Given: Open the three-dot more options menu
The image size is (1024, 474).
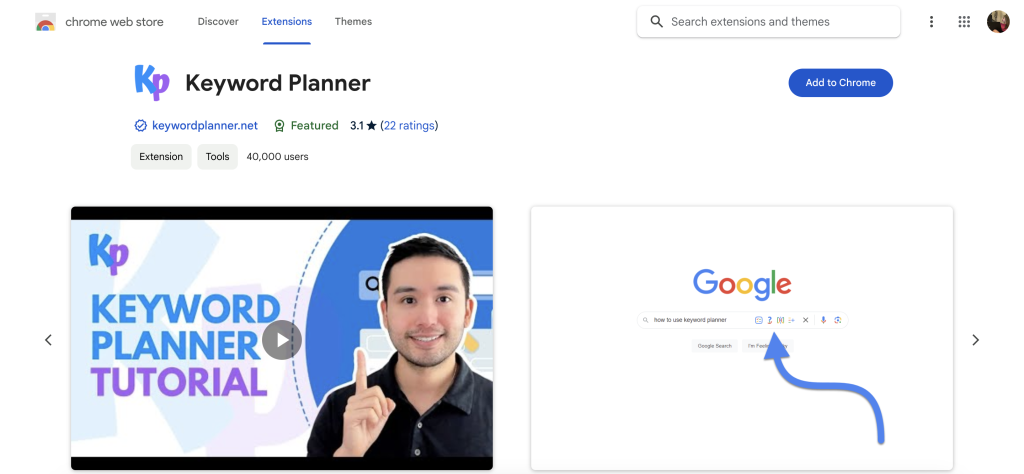Looking at the screenshot, I should point(931,22).
